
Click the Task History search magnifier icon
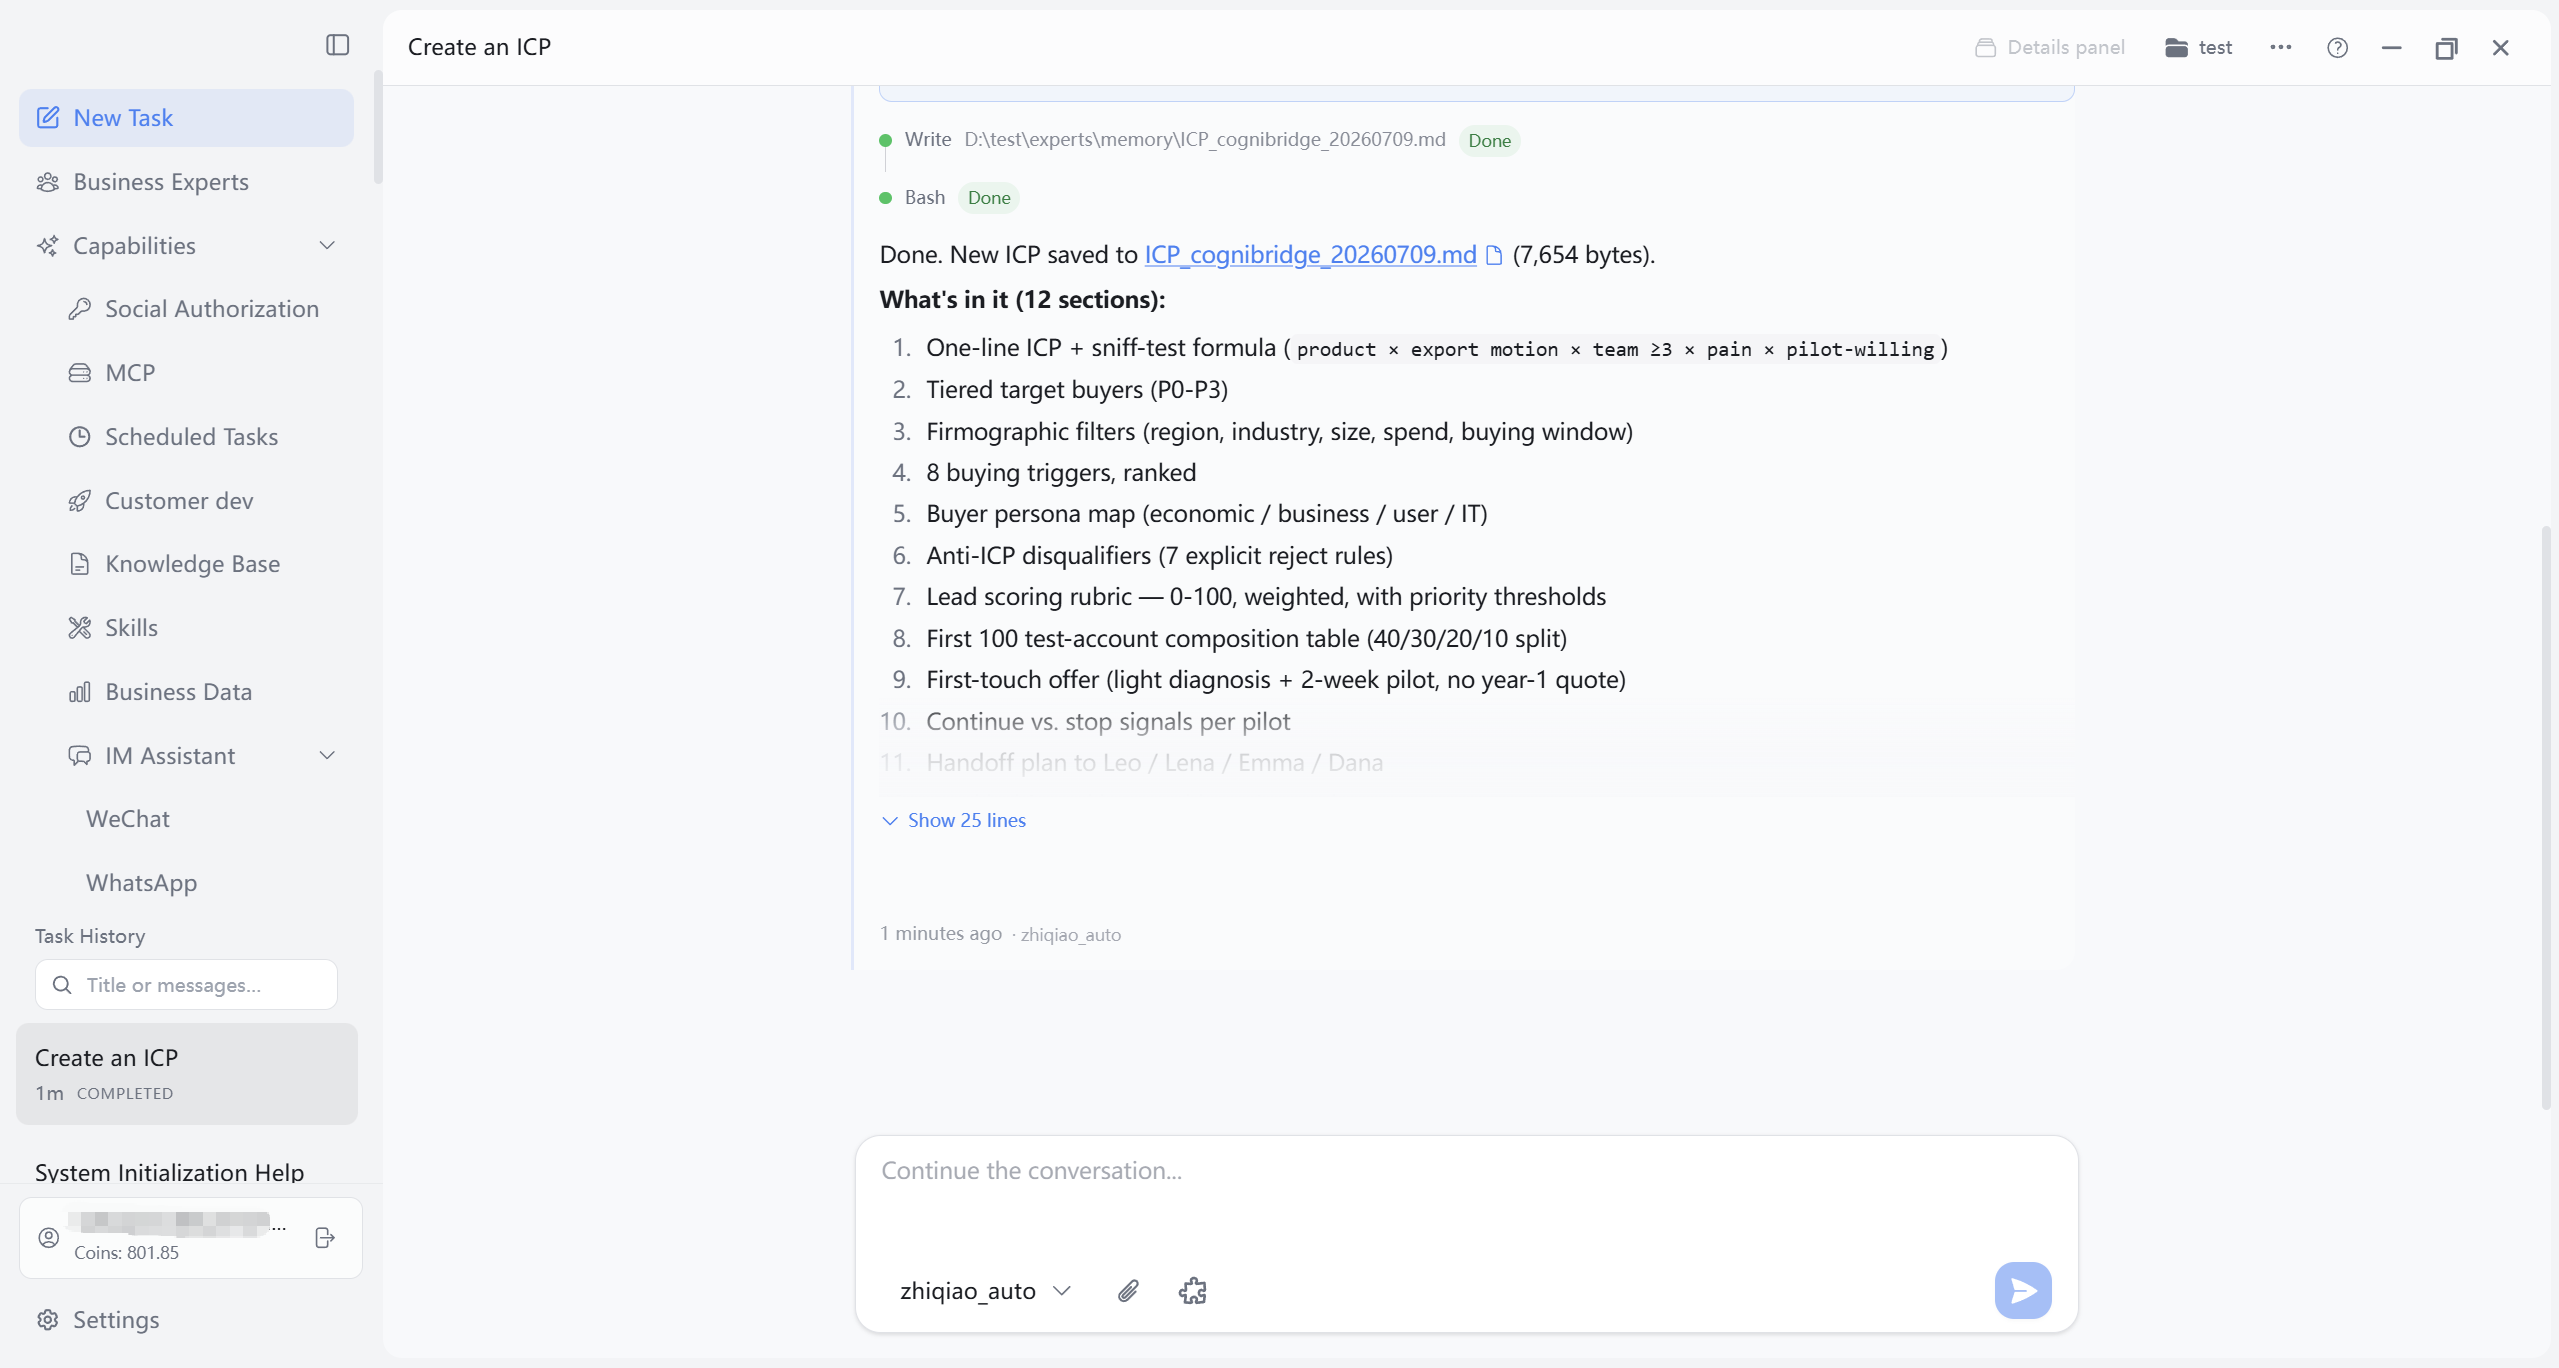(x=62, y=985)
